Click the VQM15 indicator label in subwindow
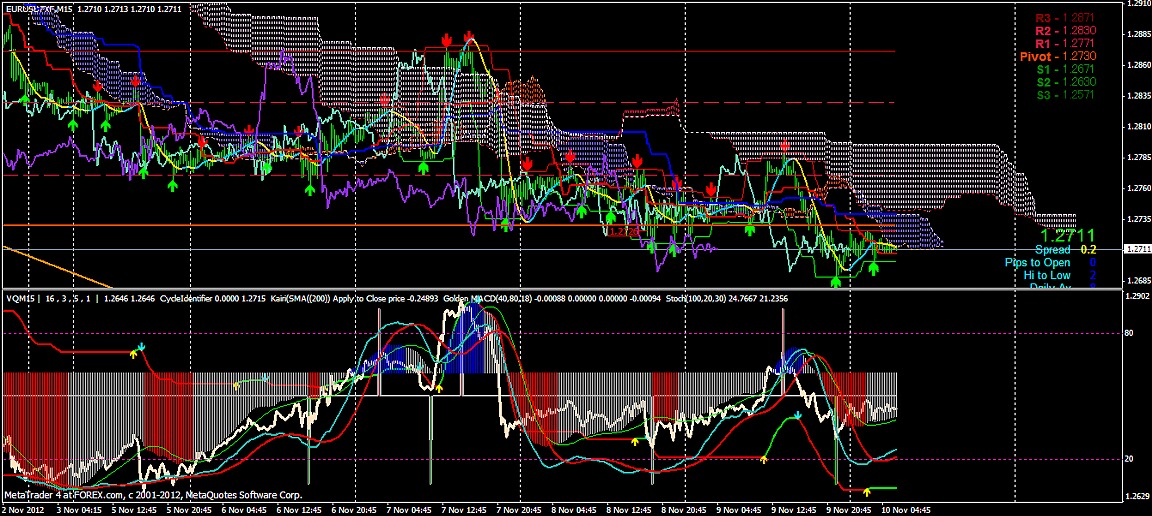1152x516 pixels. coord(20,297)
